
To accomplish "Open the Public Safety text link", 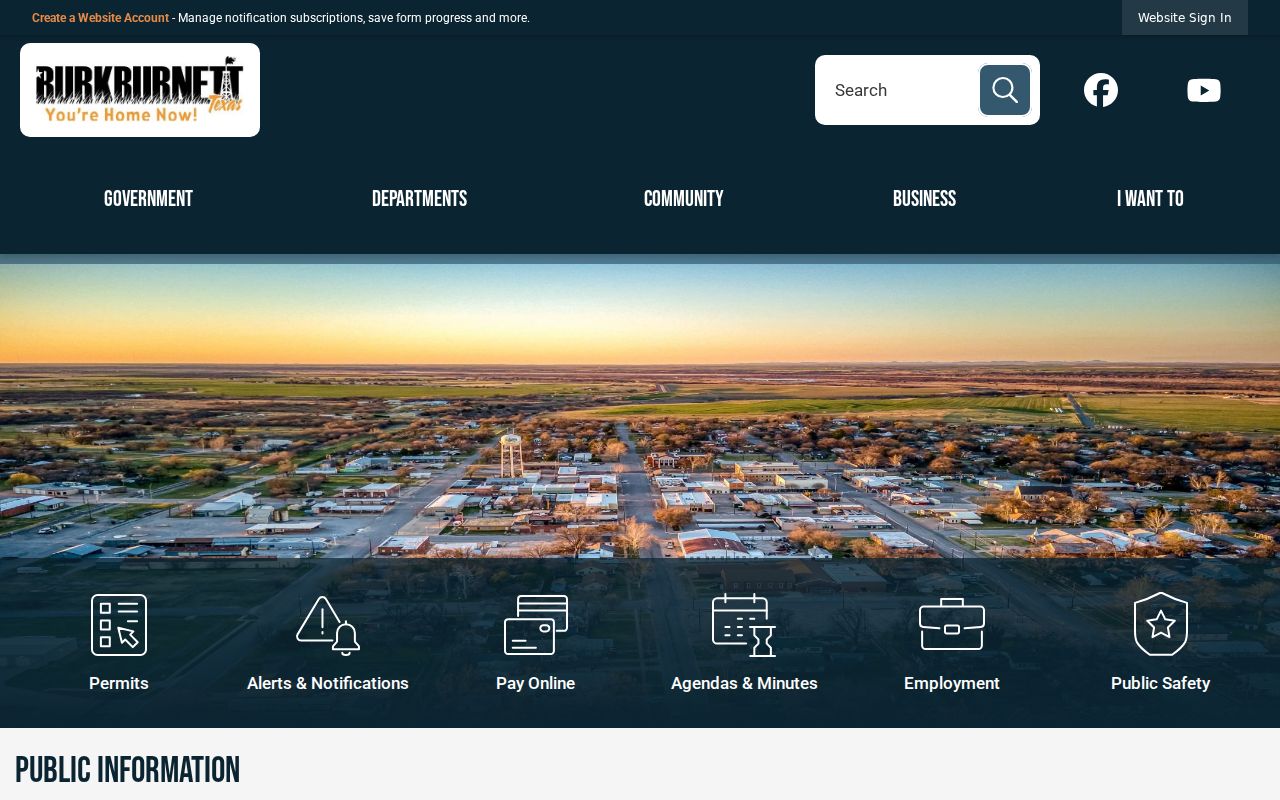I will click(1161, 683).
